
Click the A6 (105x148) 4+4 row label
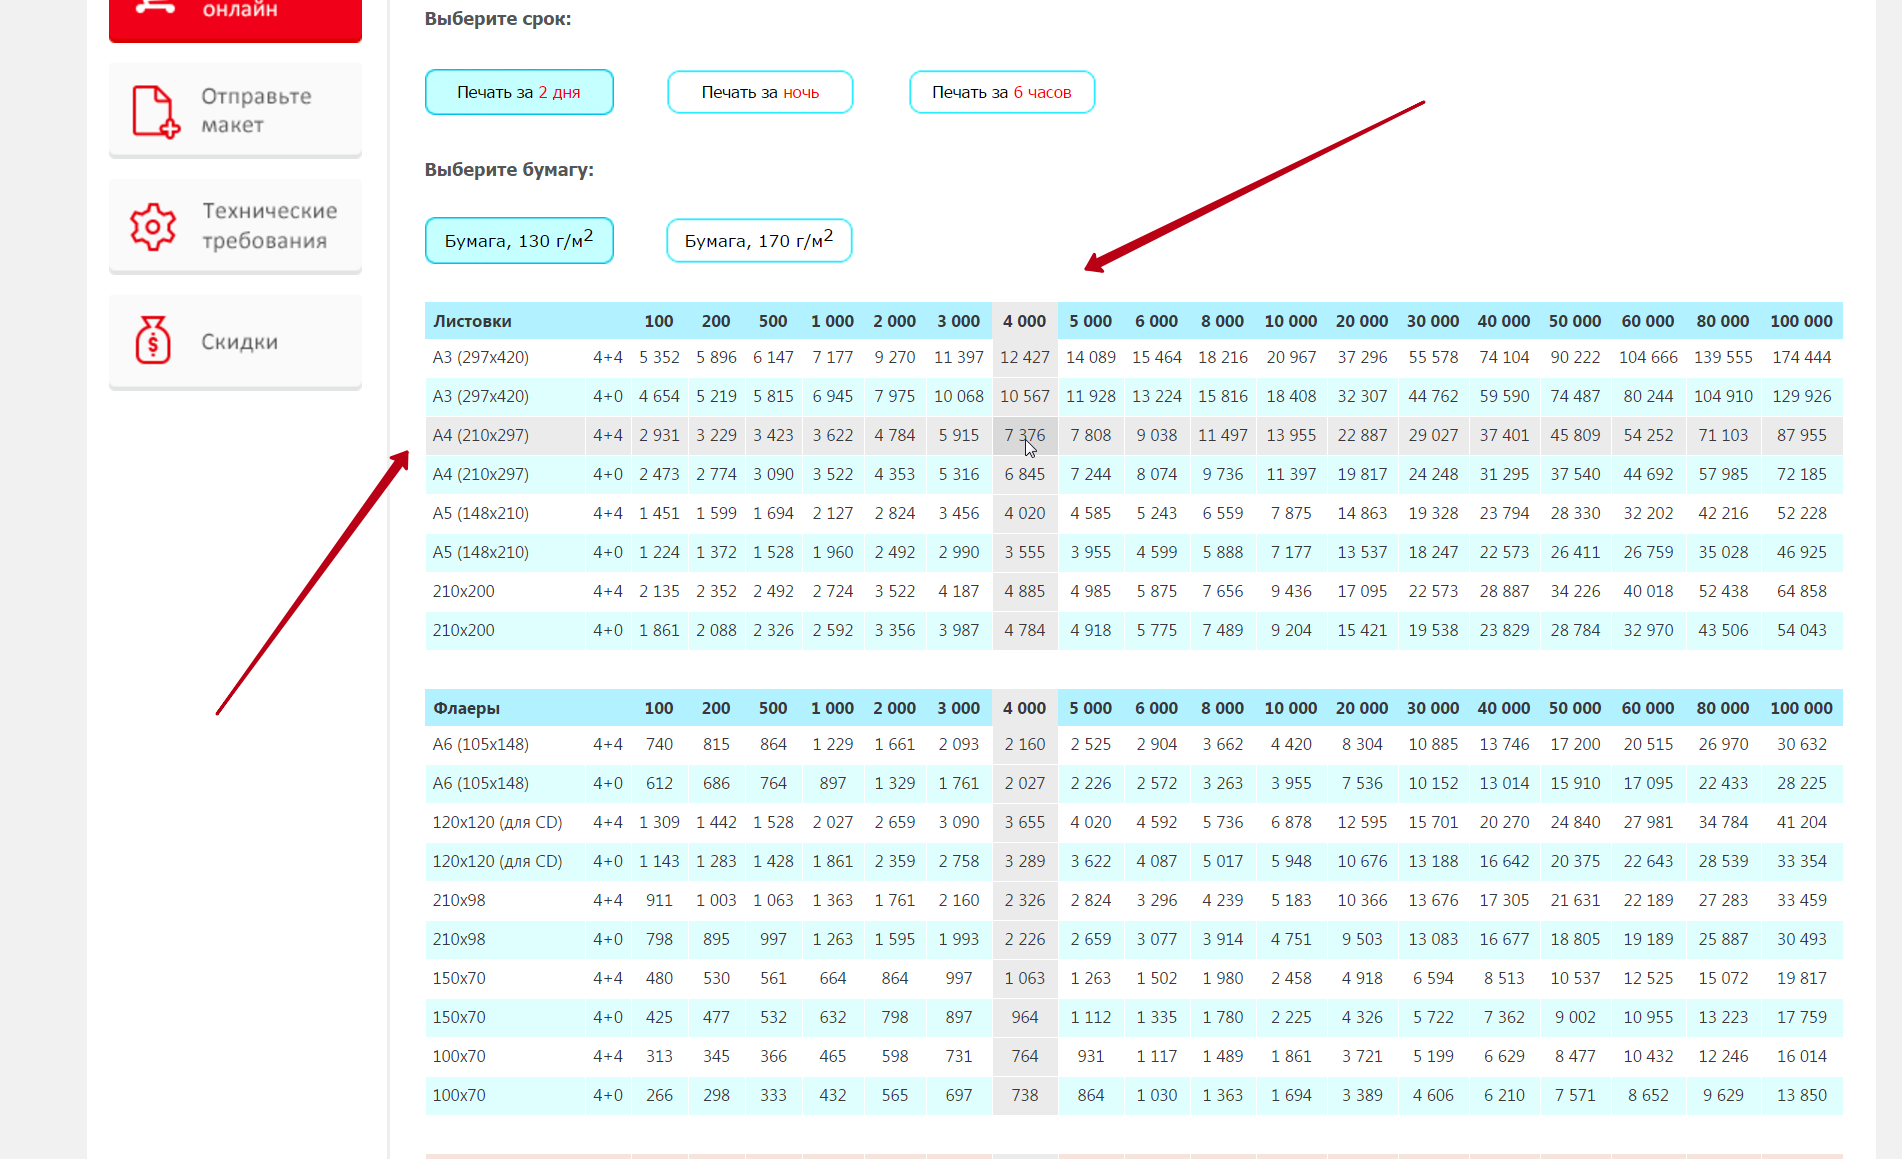[481, 744]
